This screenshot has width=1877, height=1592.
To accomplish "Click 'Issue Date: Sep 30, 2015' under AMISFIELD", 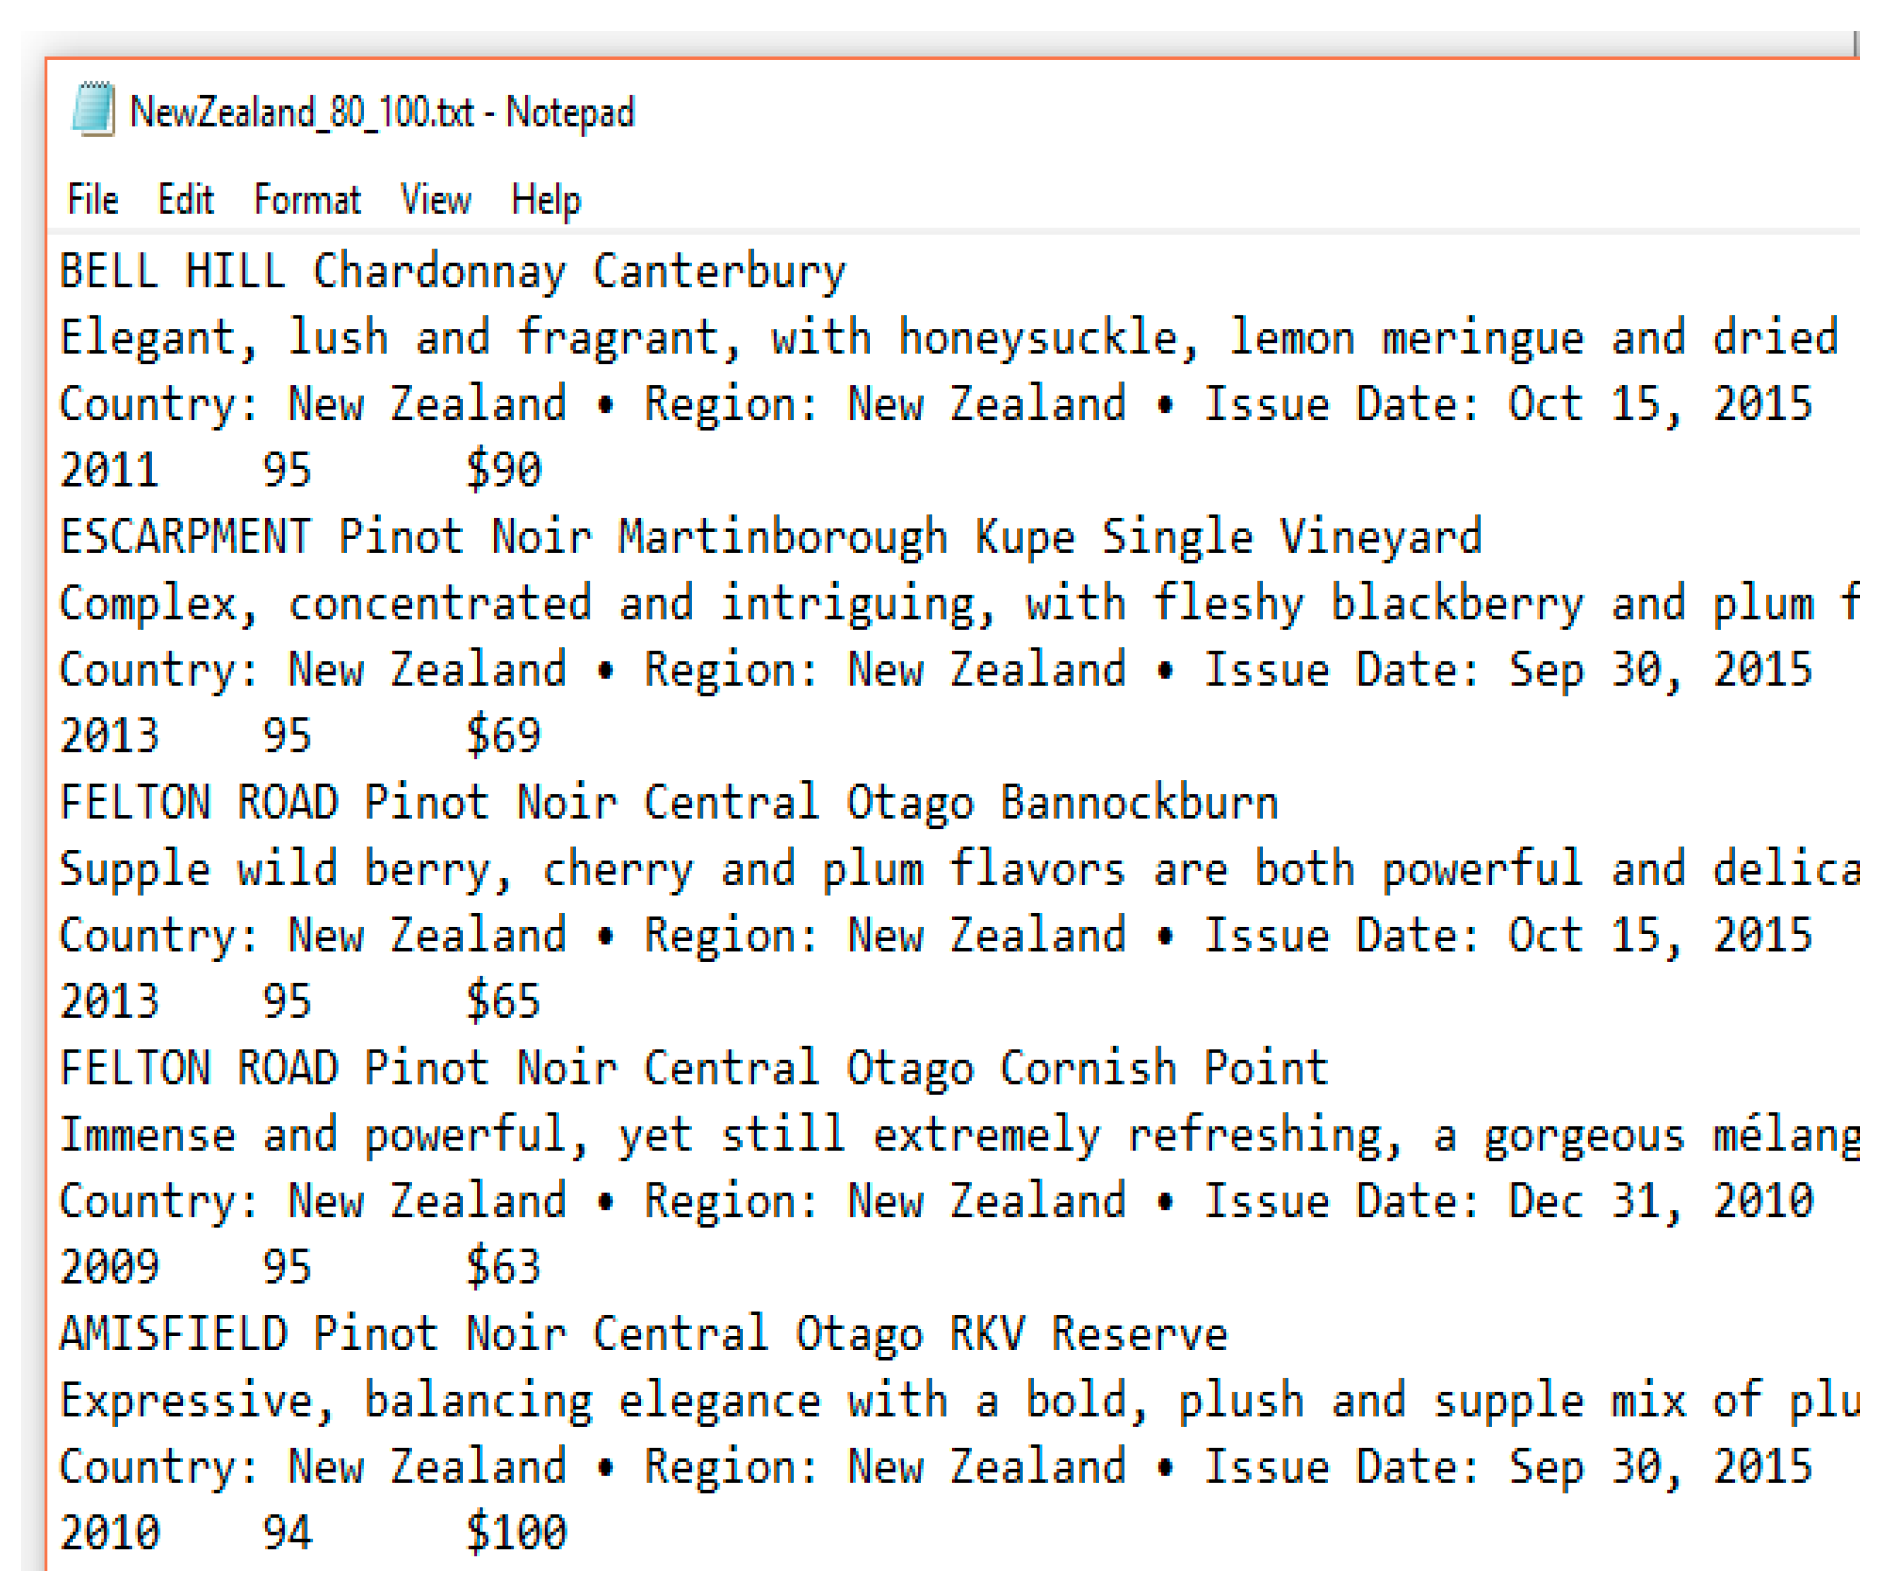I will tap(1507, 1467).
